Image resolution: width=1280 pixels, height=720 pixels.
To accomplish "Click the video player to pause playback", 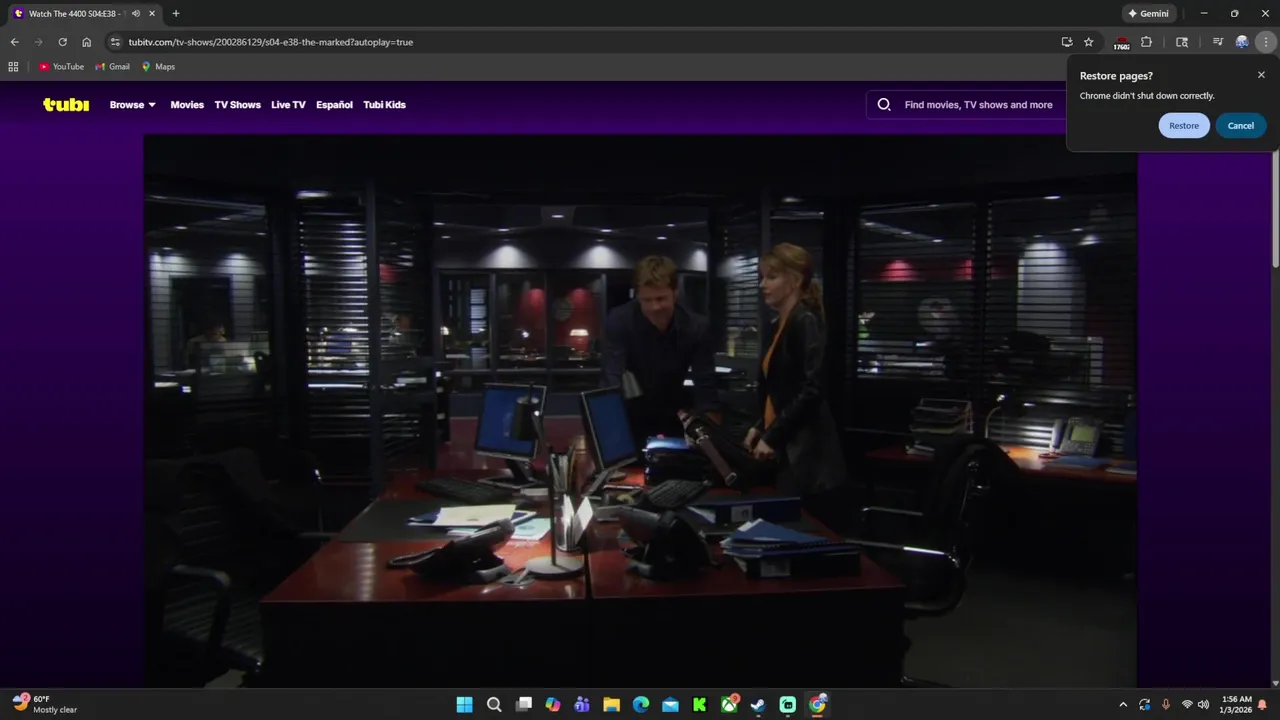I will pos(640,411).
